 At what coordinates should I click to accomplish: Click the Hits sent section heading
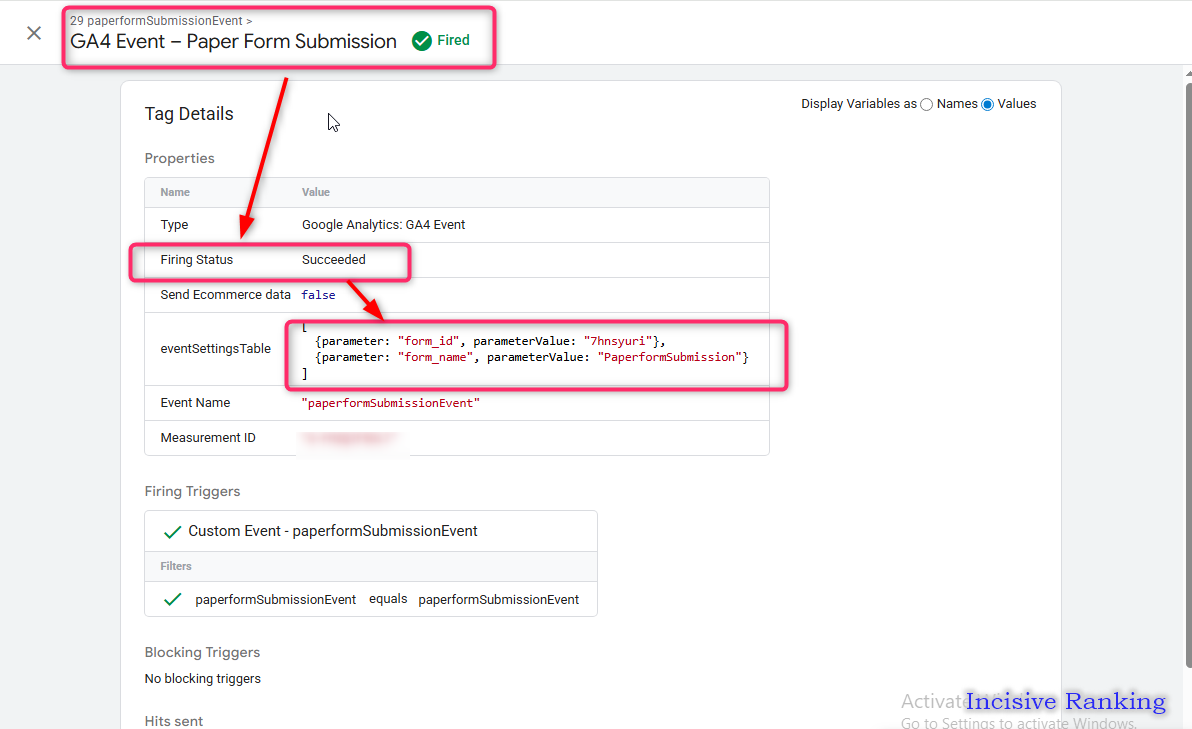click(x=173, y=721)
